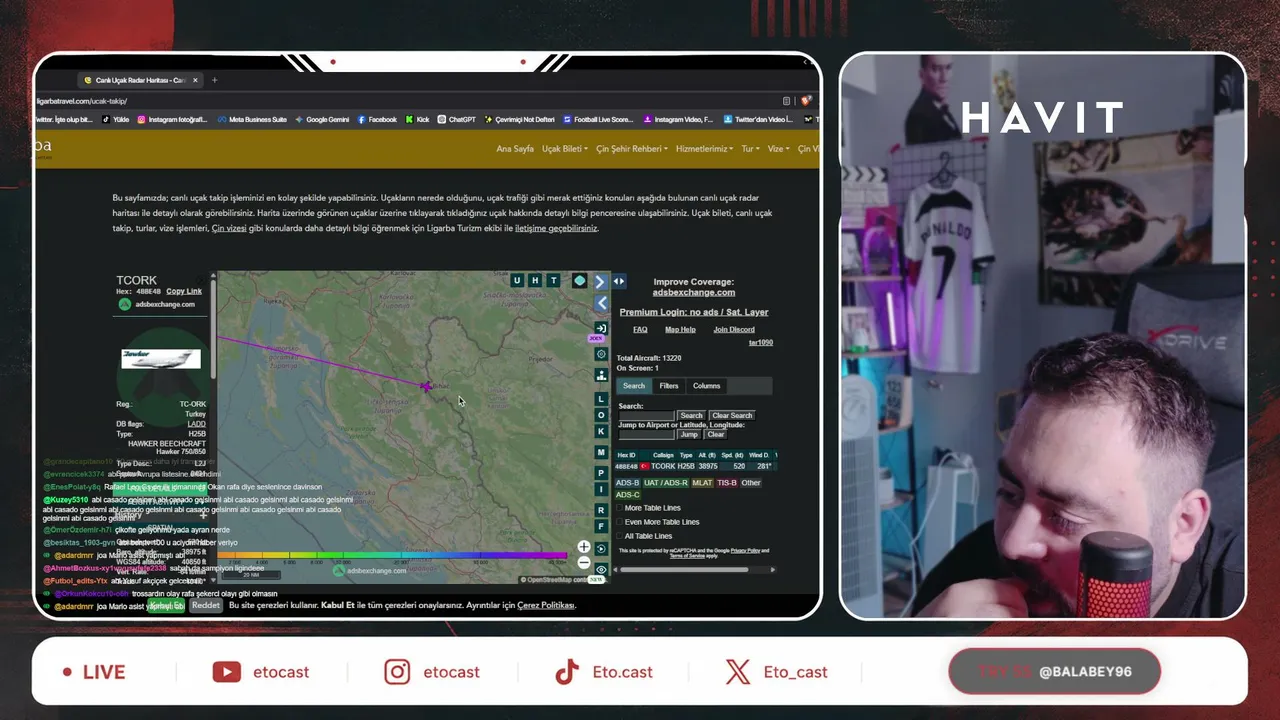Viewport: 1280px width, 720px height.
Task: Toggle ADS-B source filter
Action: pyautogui.click(x=627, y=483)
